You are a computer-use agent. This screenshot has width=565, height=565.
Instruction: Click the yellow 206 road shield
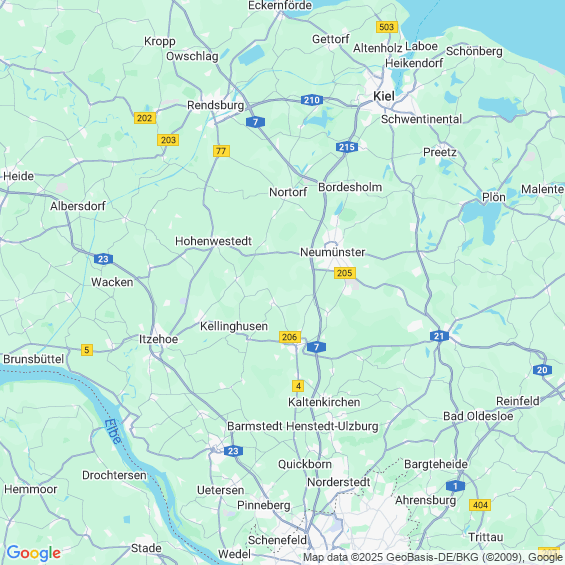pyautogui.click(x=290, y=337)
